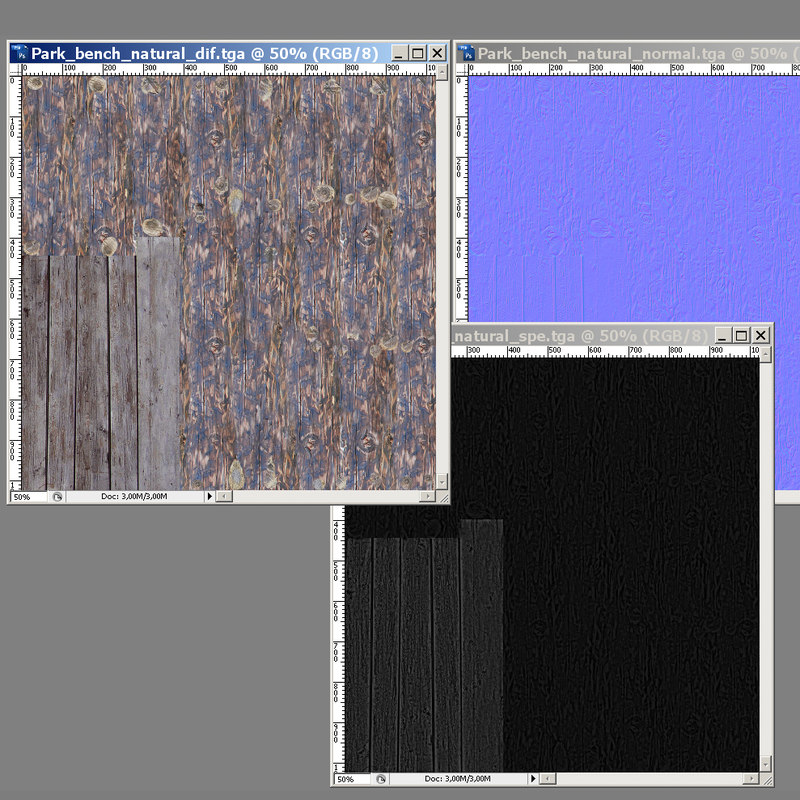
Task: Click the ruler origin corner in dif.tga window
Action: [16, 70]
